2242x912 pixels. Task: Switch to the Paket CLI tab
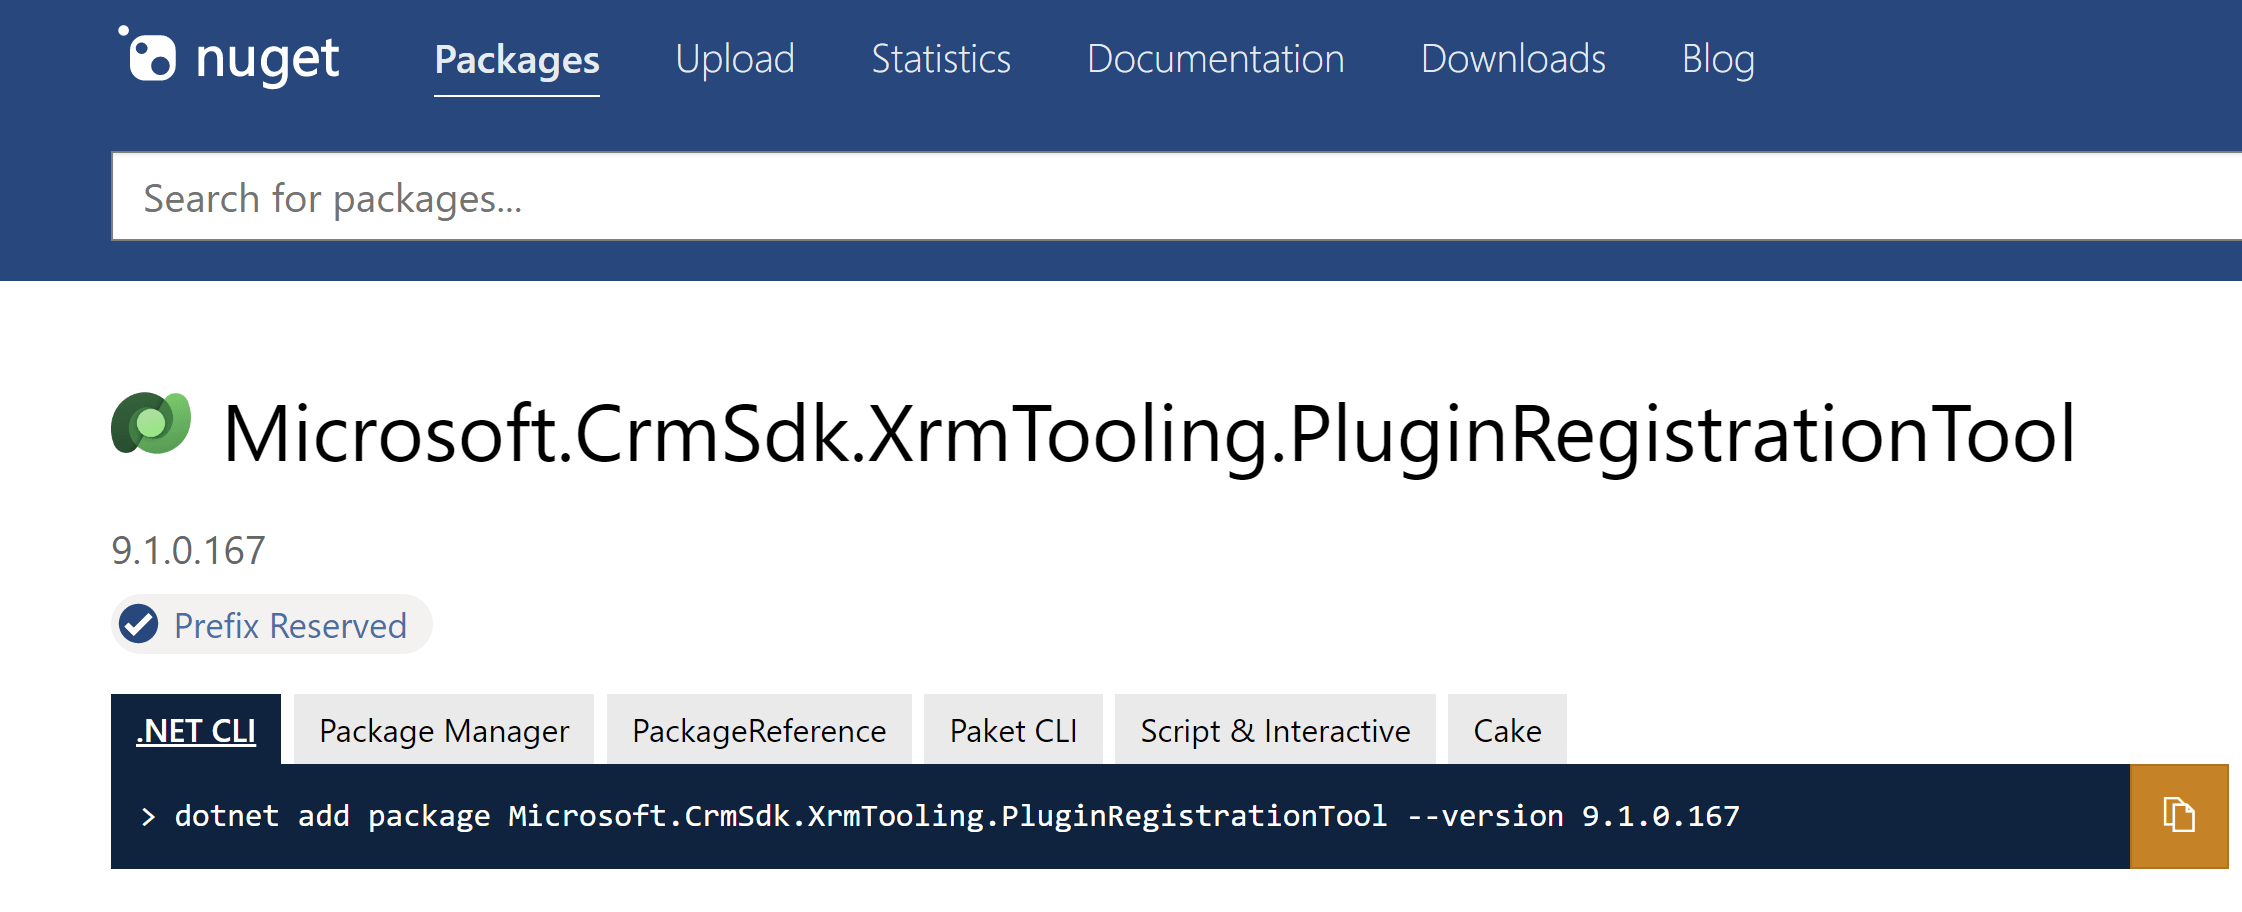pos(1013,730)
